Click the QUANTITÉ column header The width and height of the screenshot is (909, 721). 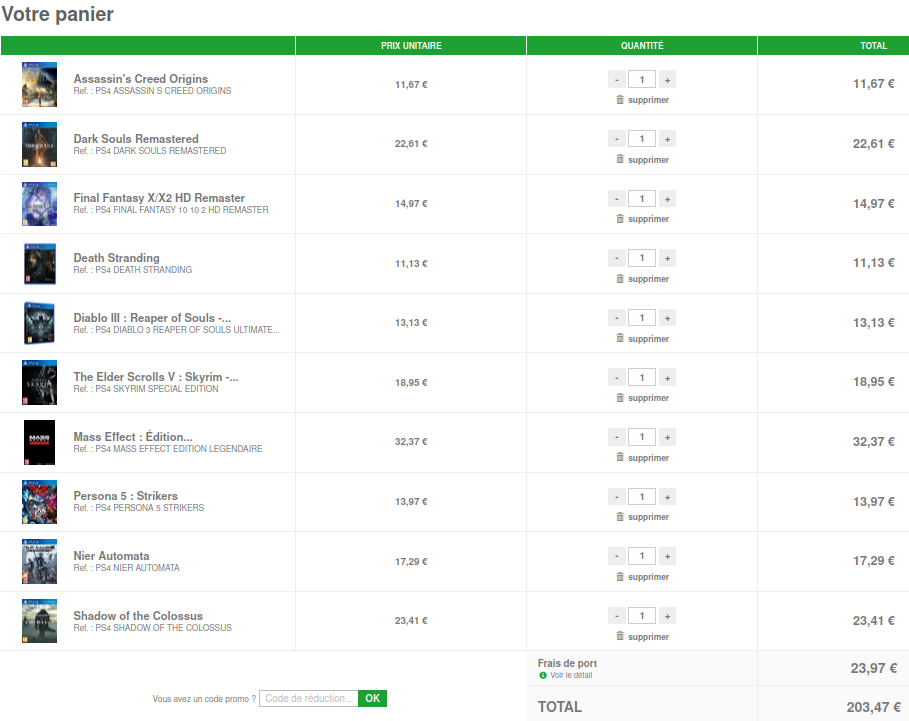point(642,46)
